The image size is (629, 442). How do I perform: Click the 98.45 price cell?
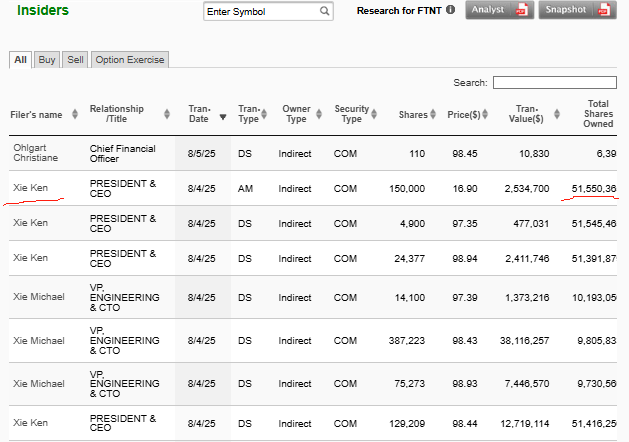pos(465,154)
